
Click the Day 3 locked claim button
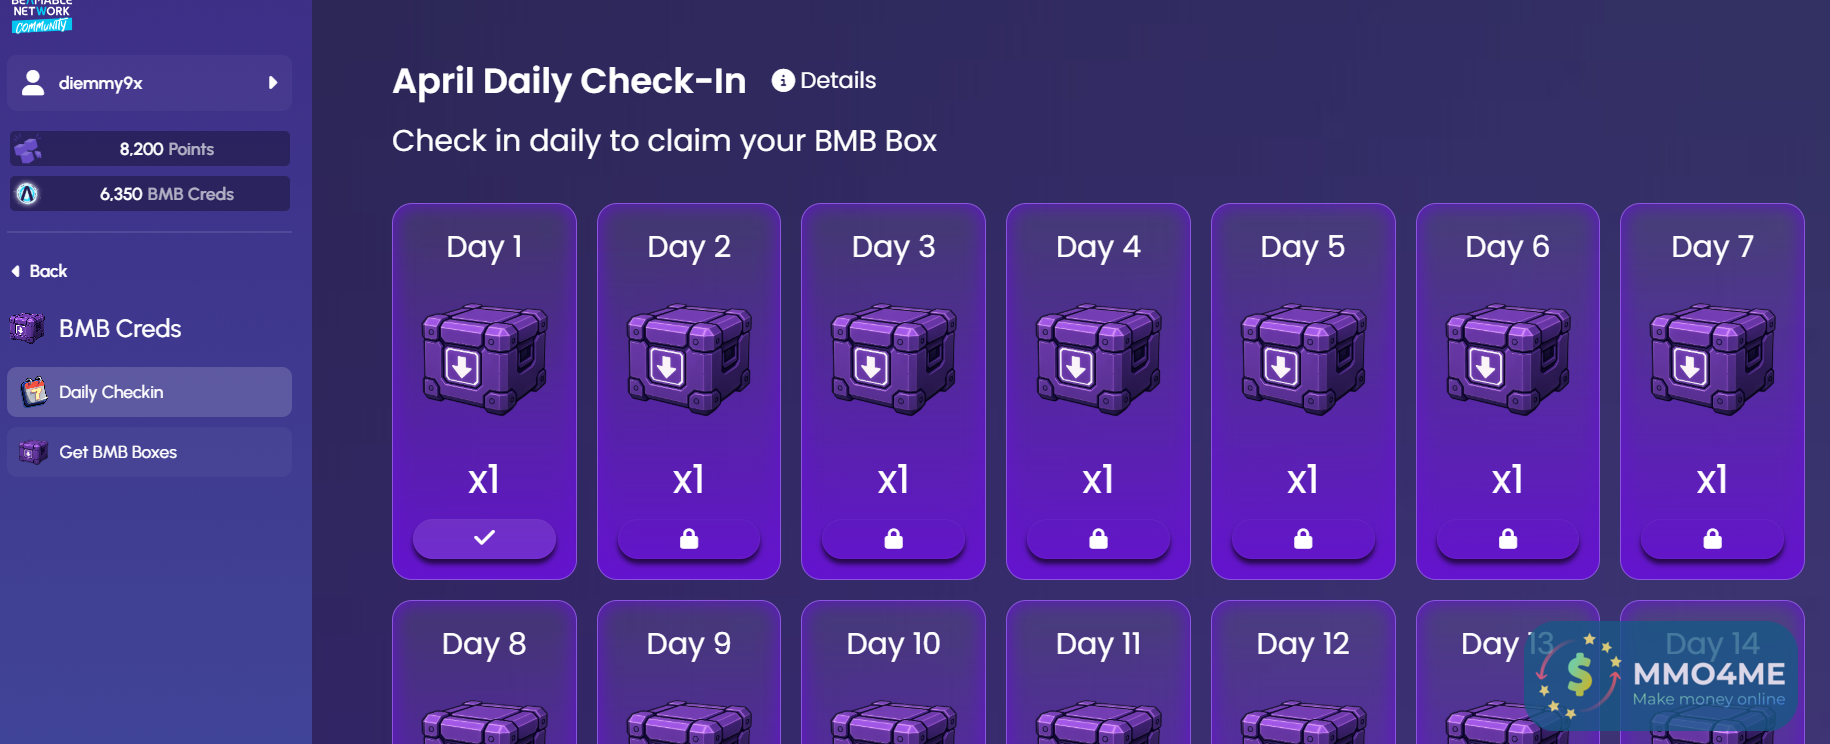pyautogui.click(x=893, y=539)
